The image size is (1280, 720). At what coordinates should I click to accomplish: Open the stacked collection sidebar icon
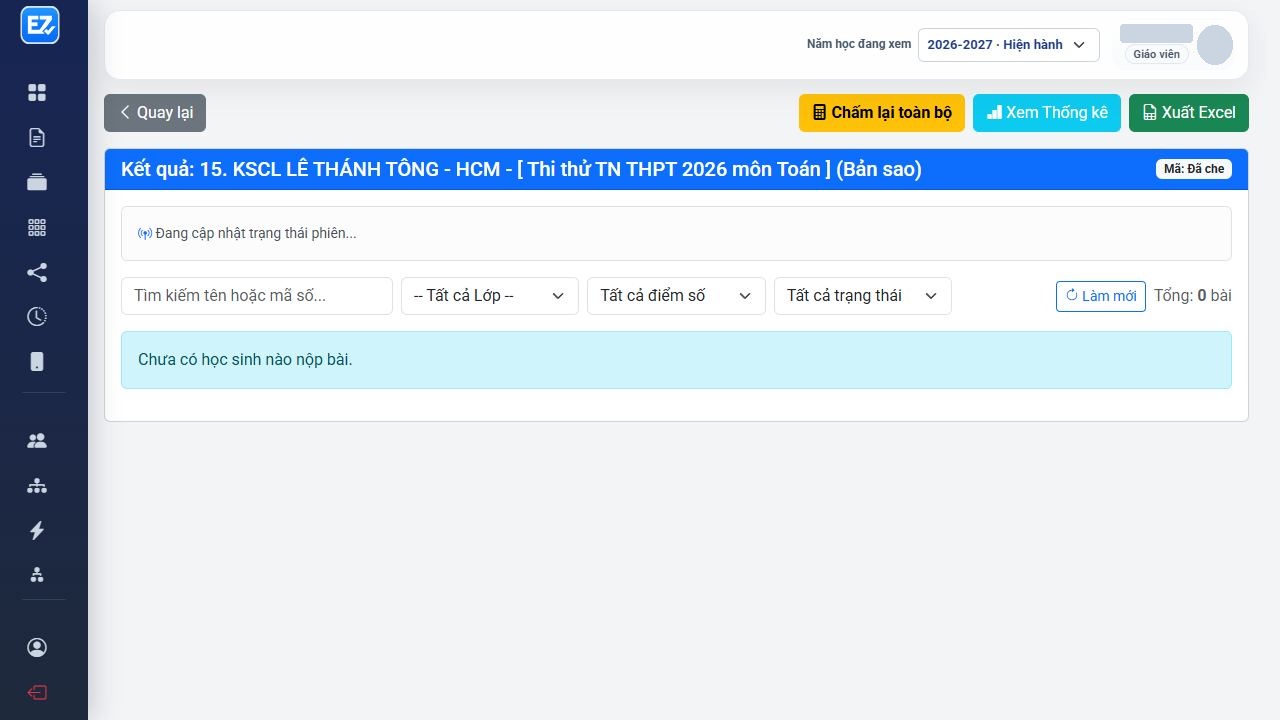tap(37, 182)
